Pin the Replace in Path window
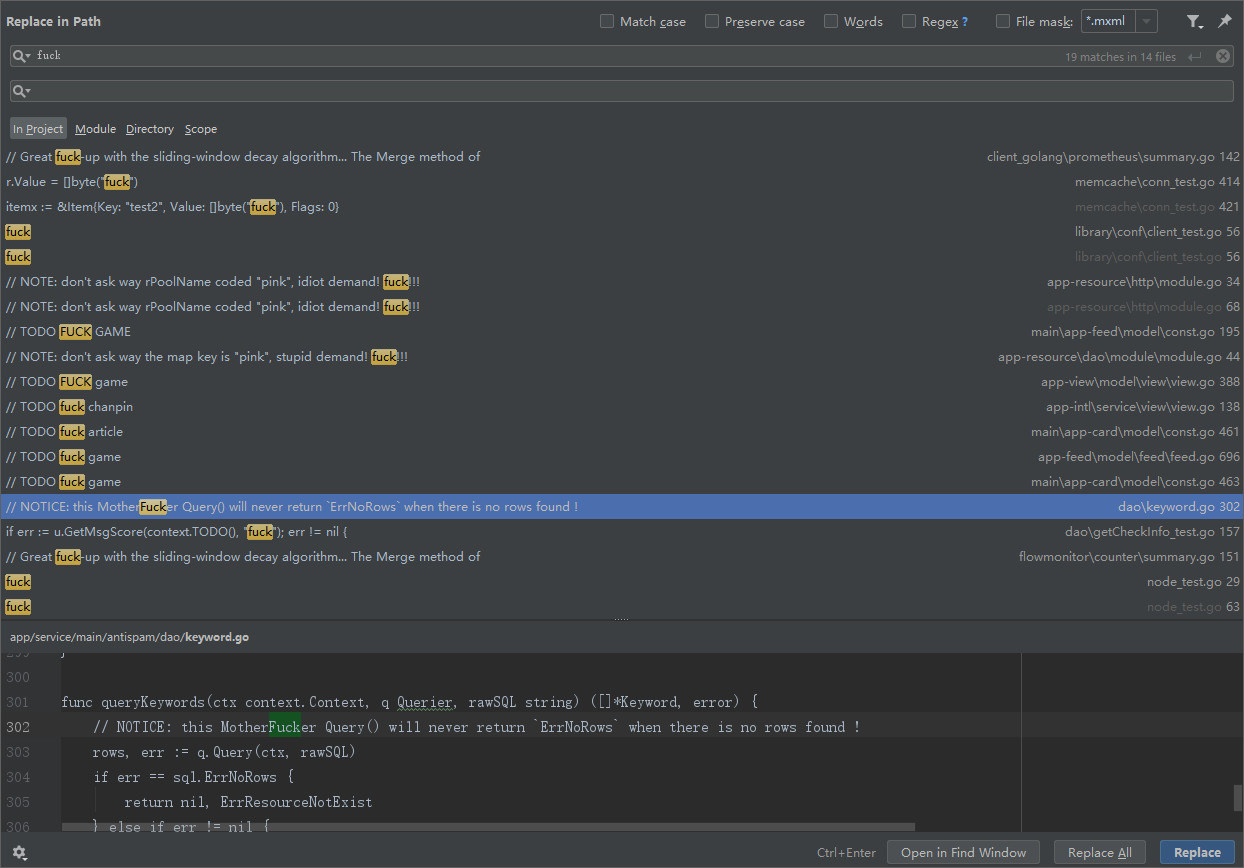 click(x=1224, y=21)
